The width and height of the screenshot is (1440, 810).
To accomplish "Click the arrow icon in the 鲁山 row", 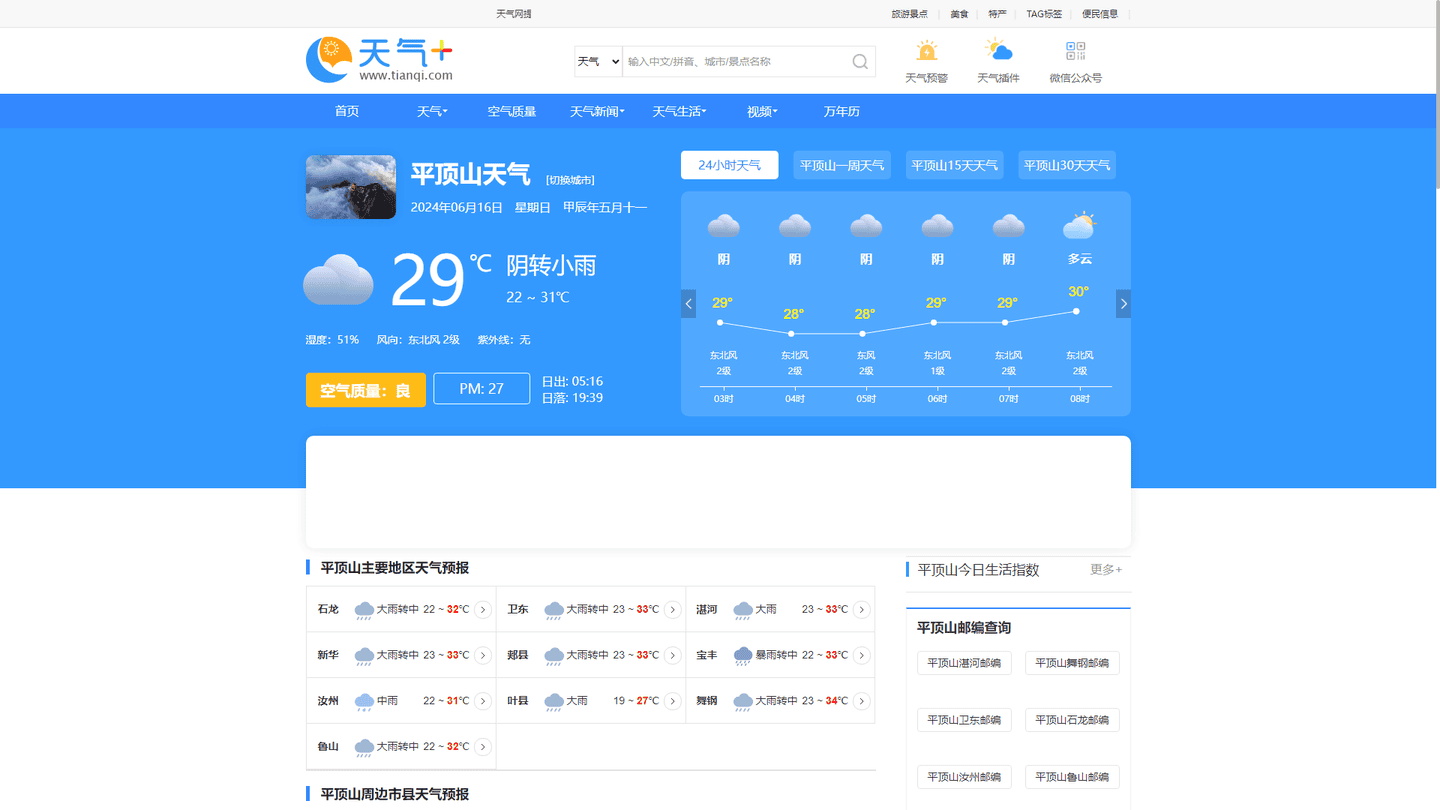I will [483, 747].
